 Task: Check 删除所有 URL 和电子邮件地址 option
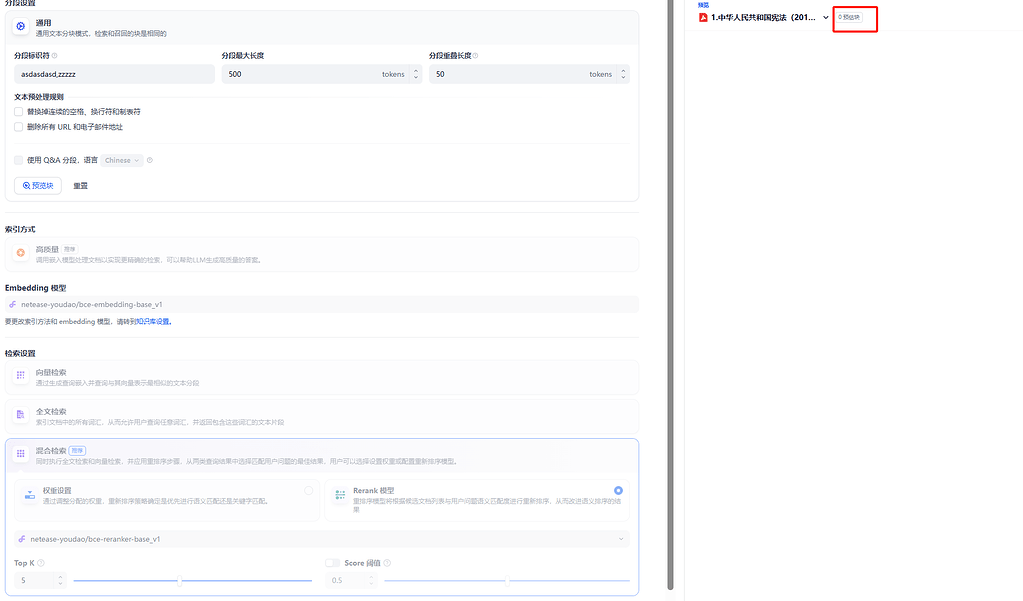click(18, 127)
